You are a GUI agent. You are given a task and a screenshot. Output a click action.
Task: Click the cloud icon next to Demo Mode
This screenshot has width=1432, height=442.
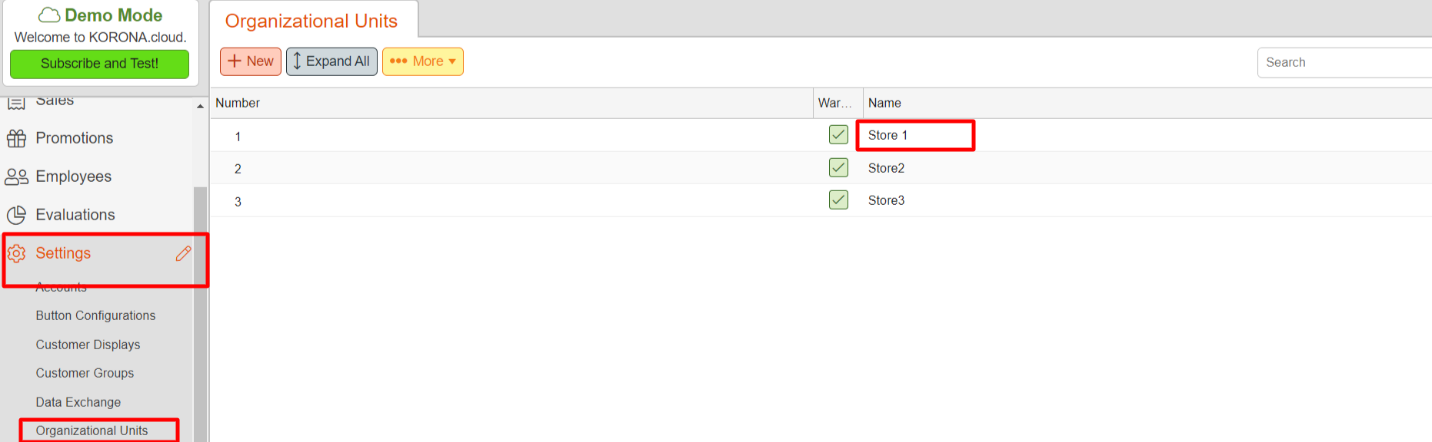[50, 16]
